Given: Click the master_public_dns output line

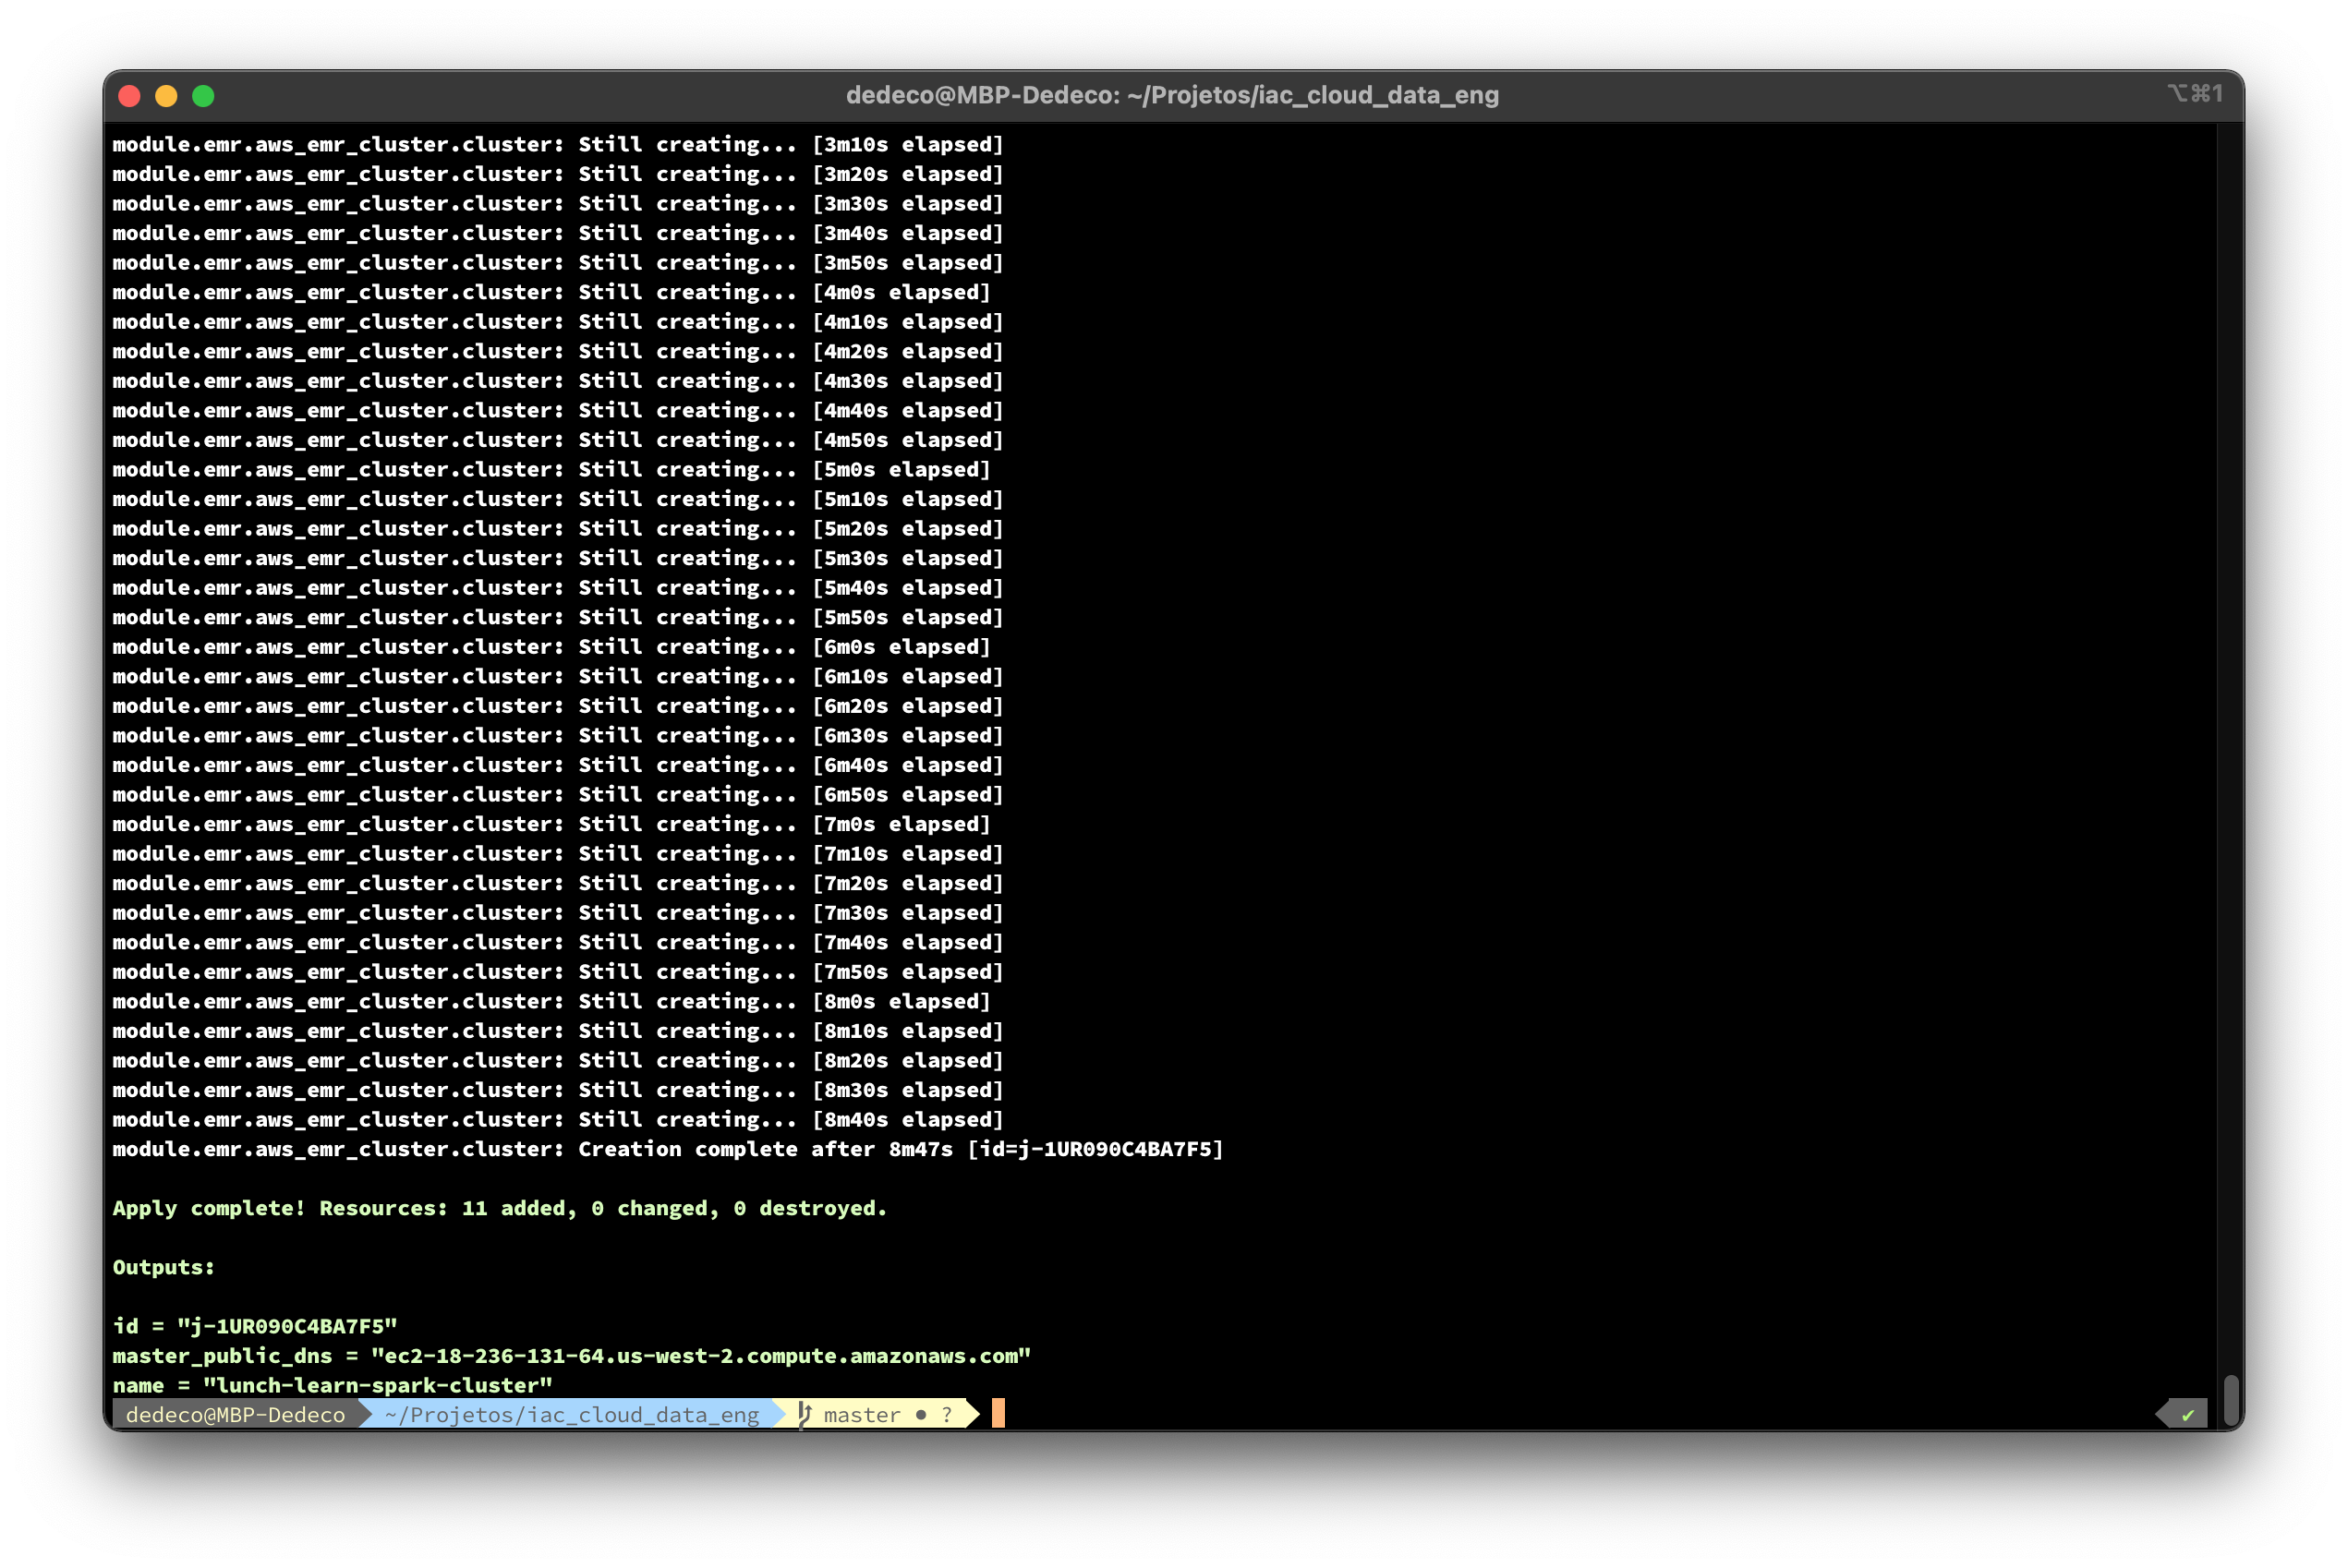Looking at the screenshot, I should (571, 1356).
